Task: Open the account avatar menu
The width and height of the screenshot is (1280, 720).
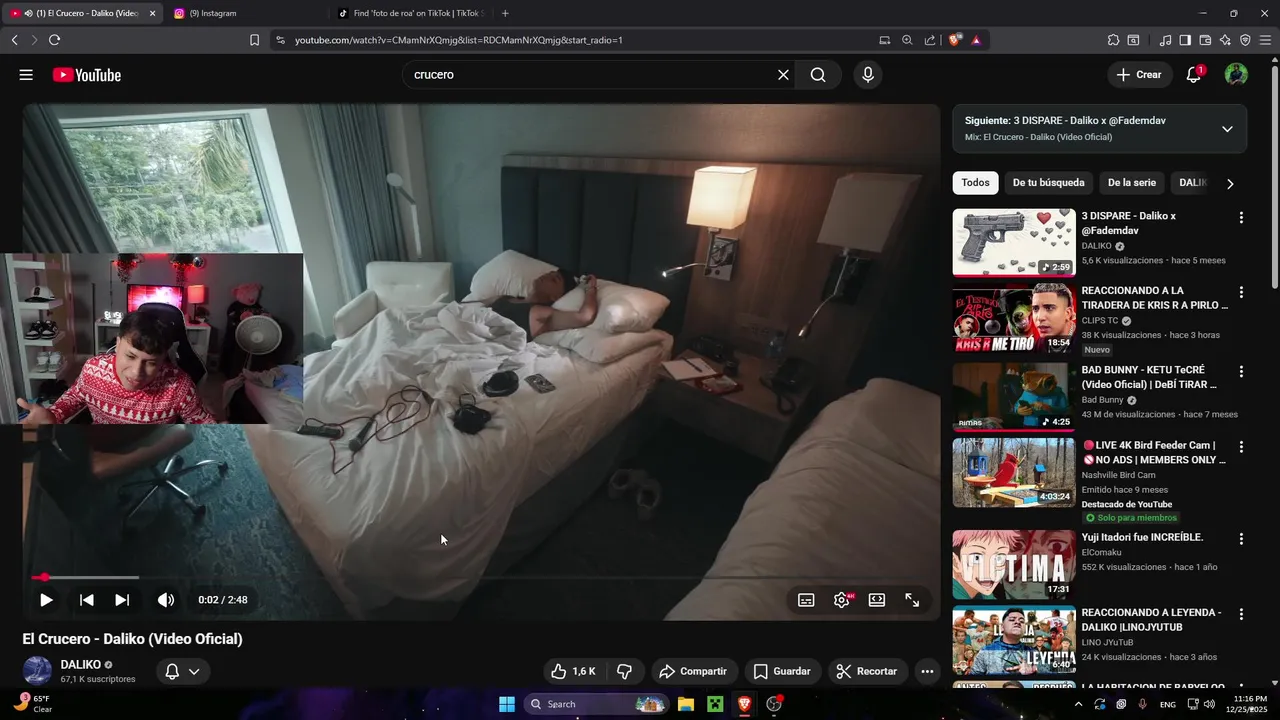Action: (1236, 75)
